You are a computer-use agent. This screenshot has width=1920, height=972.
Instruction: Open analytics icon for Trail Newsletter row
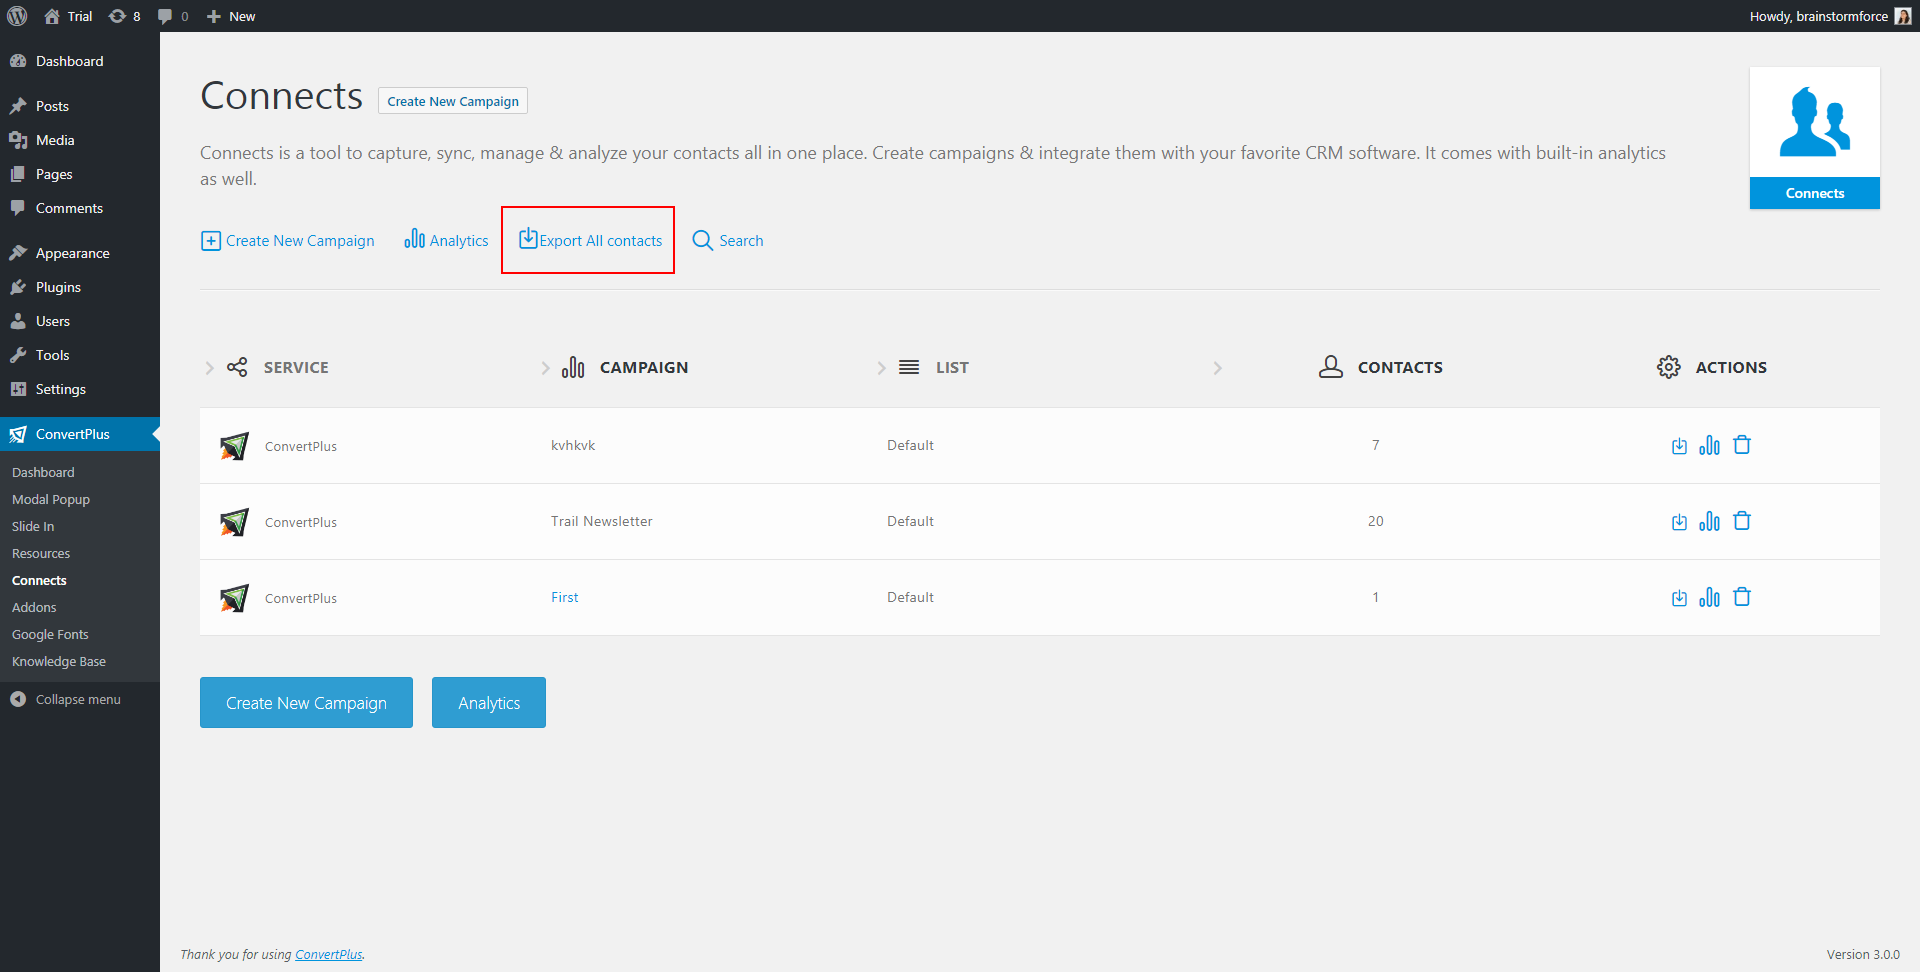1709,521
